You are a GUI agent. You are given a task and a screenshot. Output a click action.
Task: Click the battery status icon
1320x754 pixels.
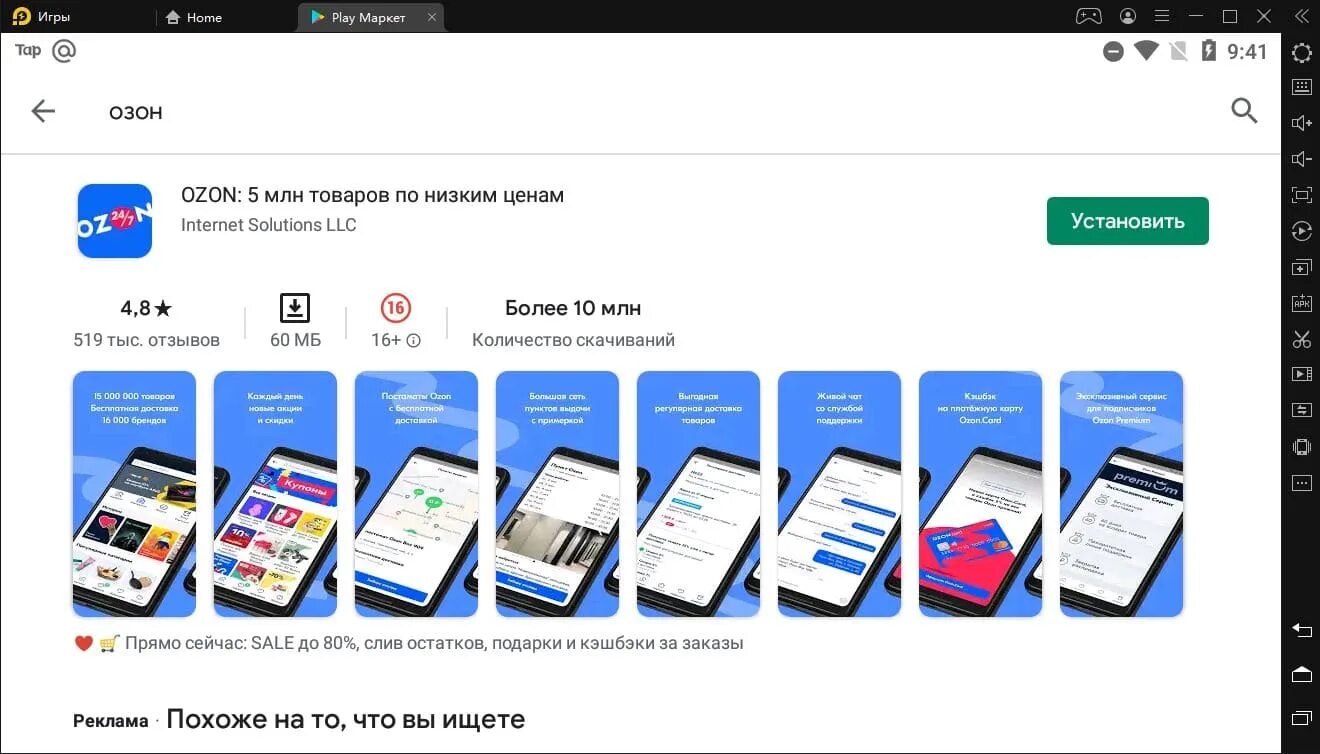pyautogui.click(x=1208, y=51)
